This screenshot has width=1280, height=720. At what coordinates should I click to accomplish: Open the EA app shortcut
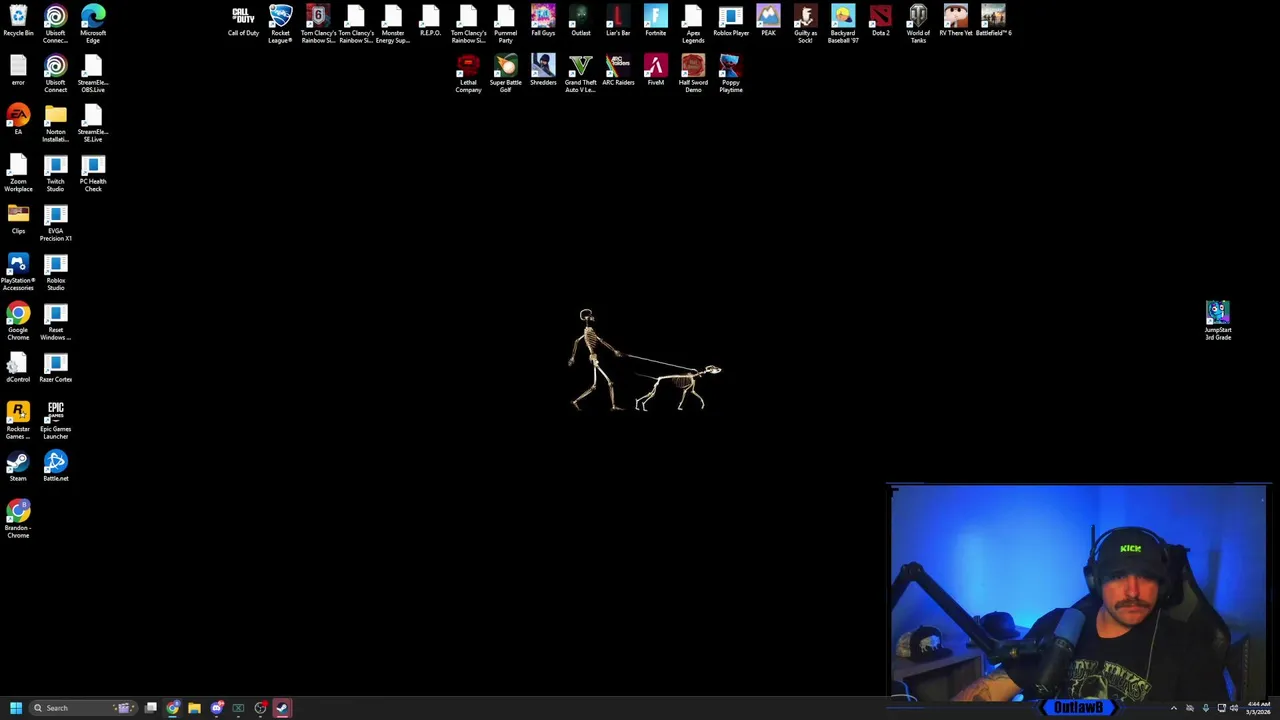(18, 120)
